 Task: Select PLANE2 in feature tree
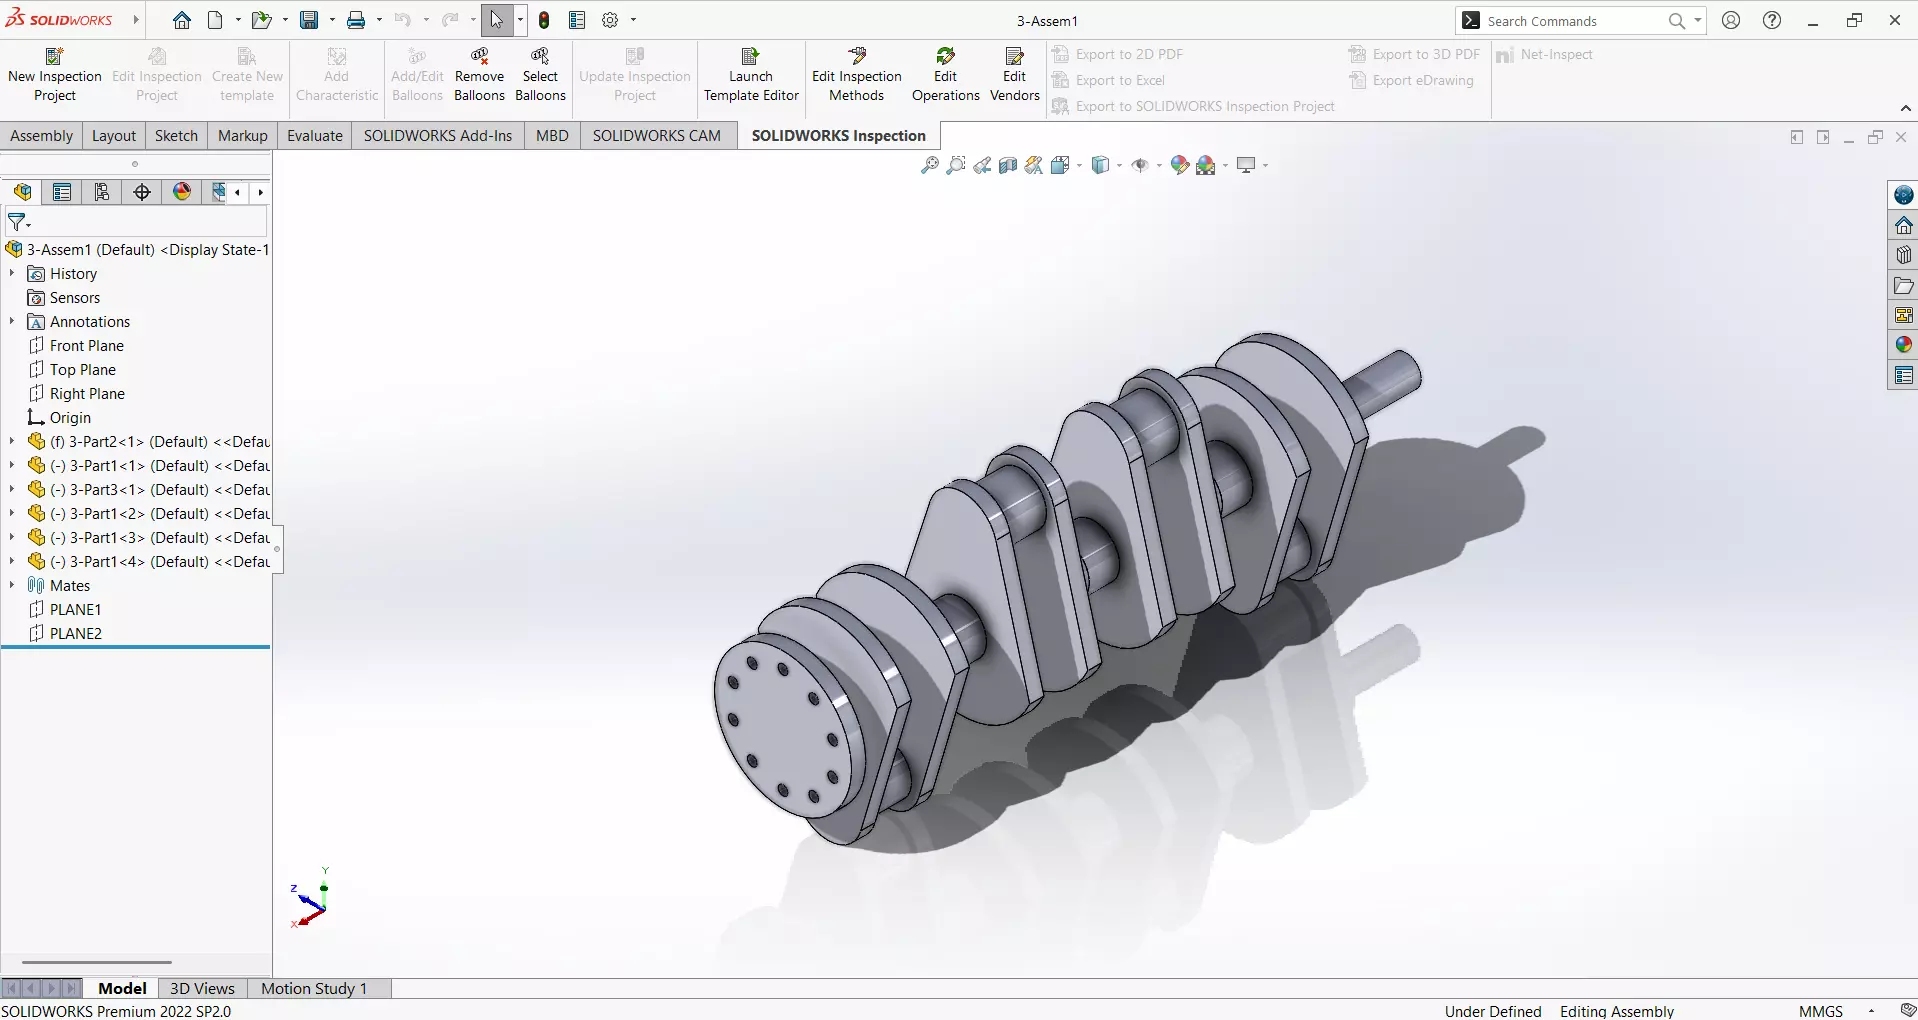pyautogui.click(x=76, y=633)
